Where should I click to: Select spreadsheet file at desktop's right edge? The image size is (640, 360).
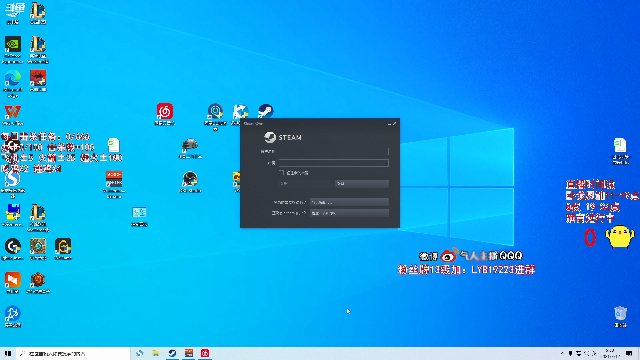point(620,151)
